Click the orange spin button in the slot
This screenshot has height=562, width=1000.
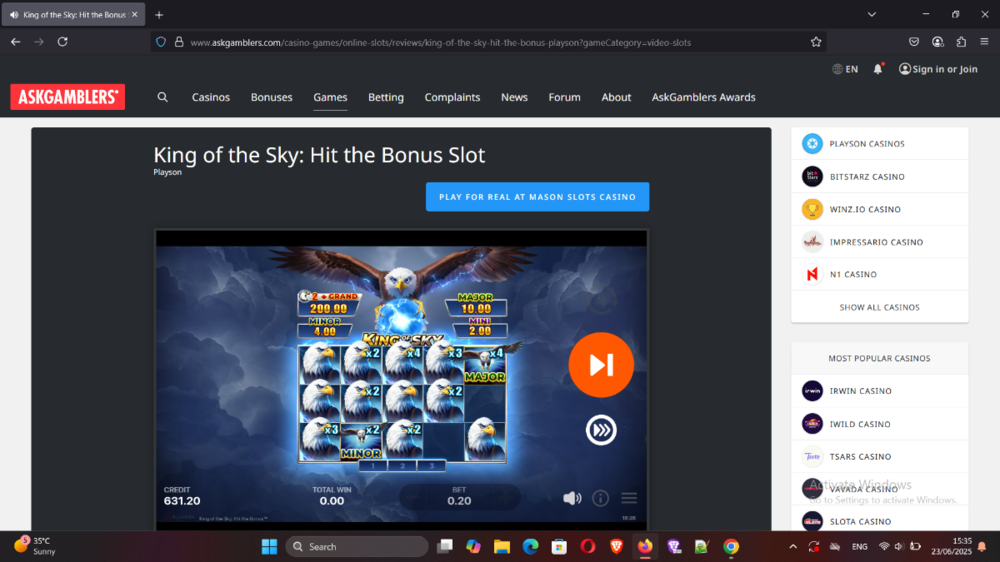601,365
